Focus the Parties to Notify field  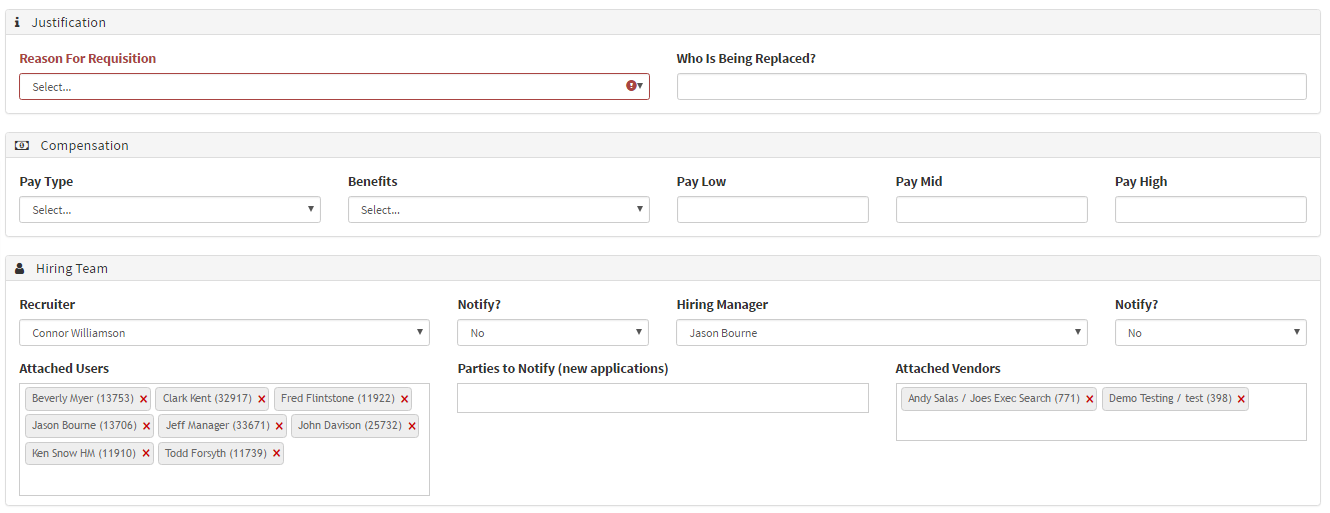tap(662, 398)
